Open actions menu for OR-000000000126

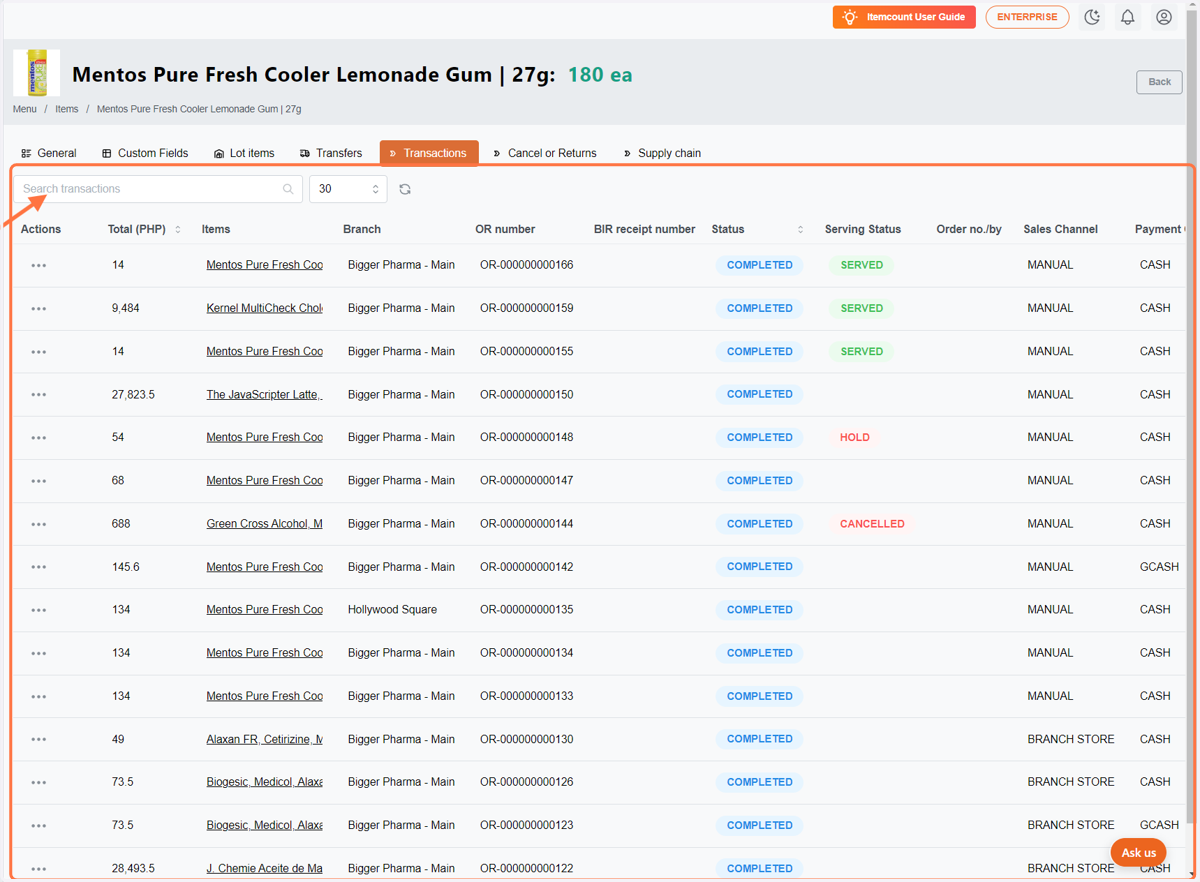point(39,783)
